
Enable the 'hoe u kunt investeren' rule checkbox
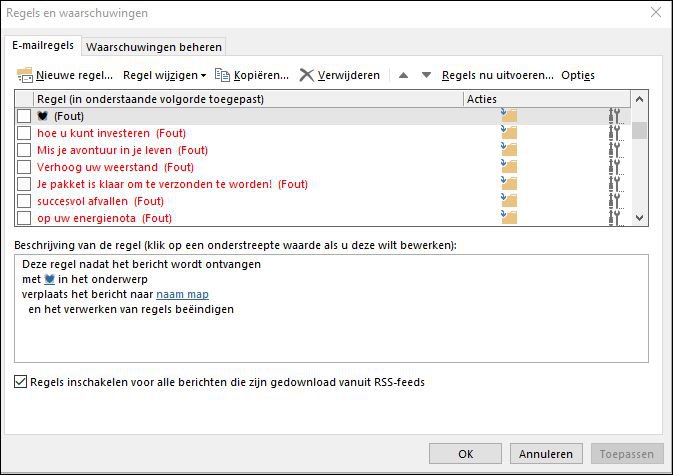point(24,133)
